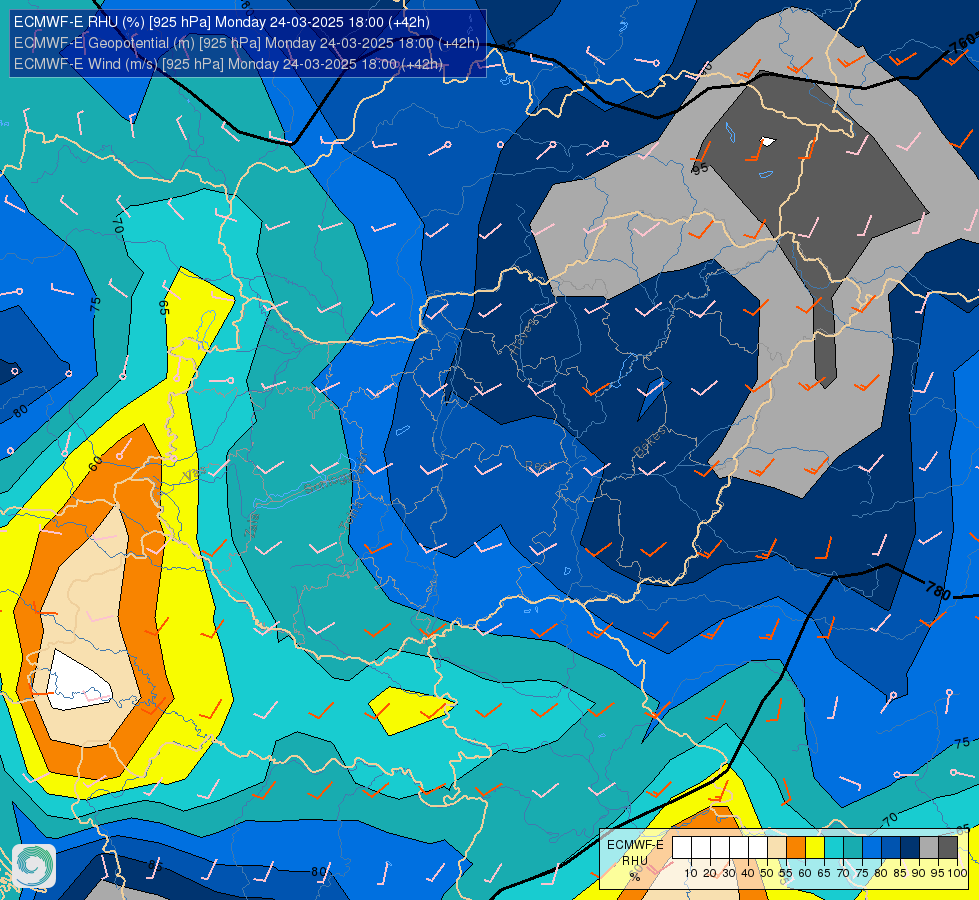Pick the bright blue 75–80 legend swatch
This screenshot has width=979, height=900.
(872, 848)
